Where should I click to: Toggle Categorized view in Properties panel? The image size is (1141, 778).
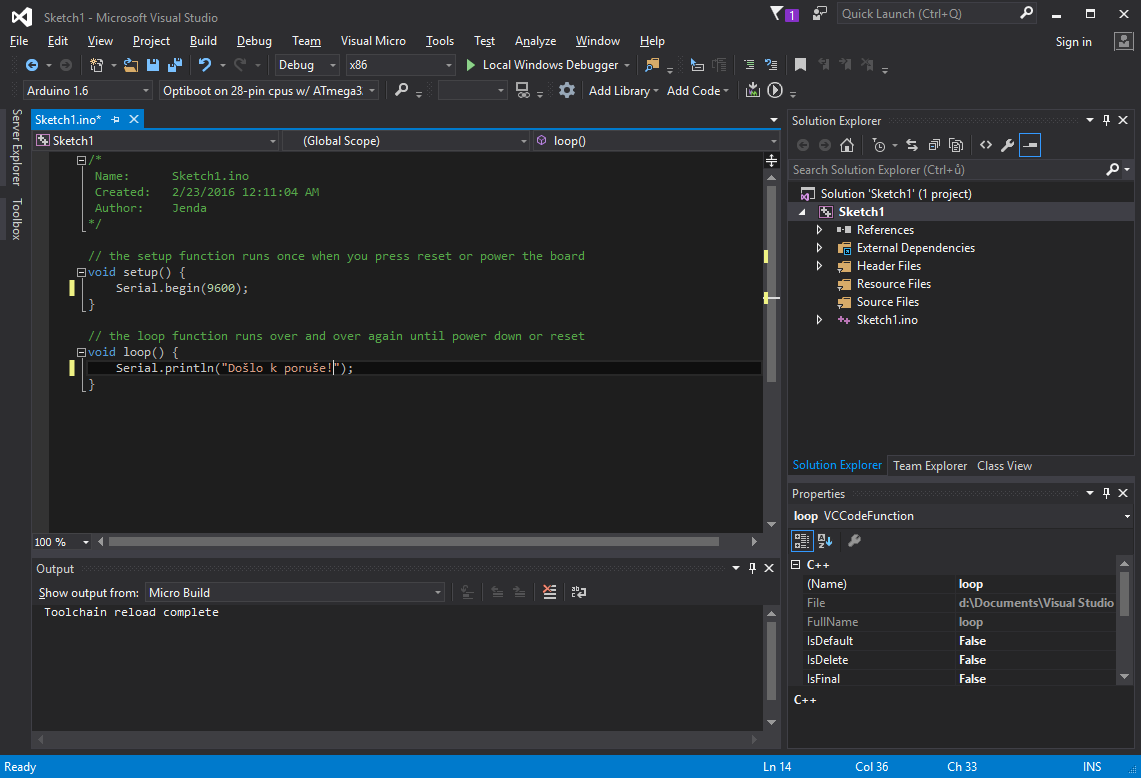(802, 541)
